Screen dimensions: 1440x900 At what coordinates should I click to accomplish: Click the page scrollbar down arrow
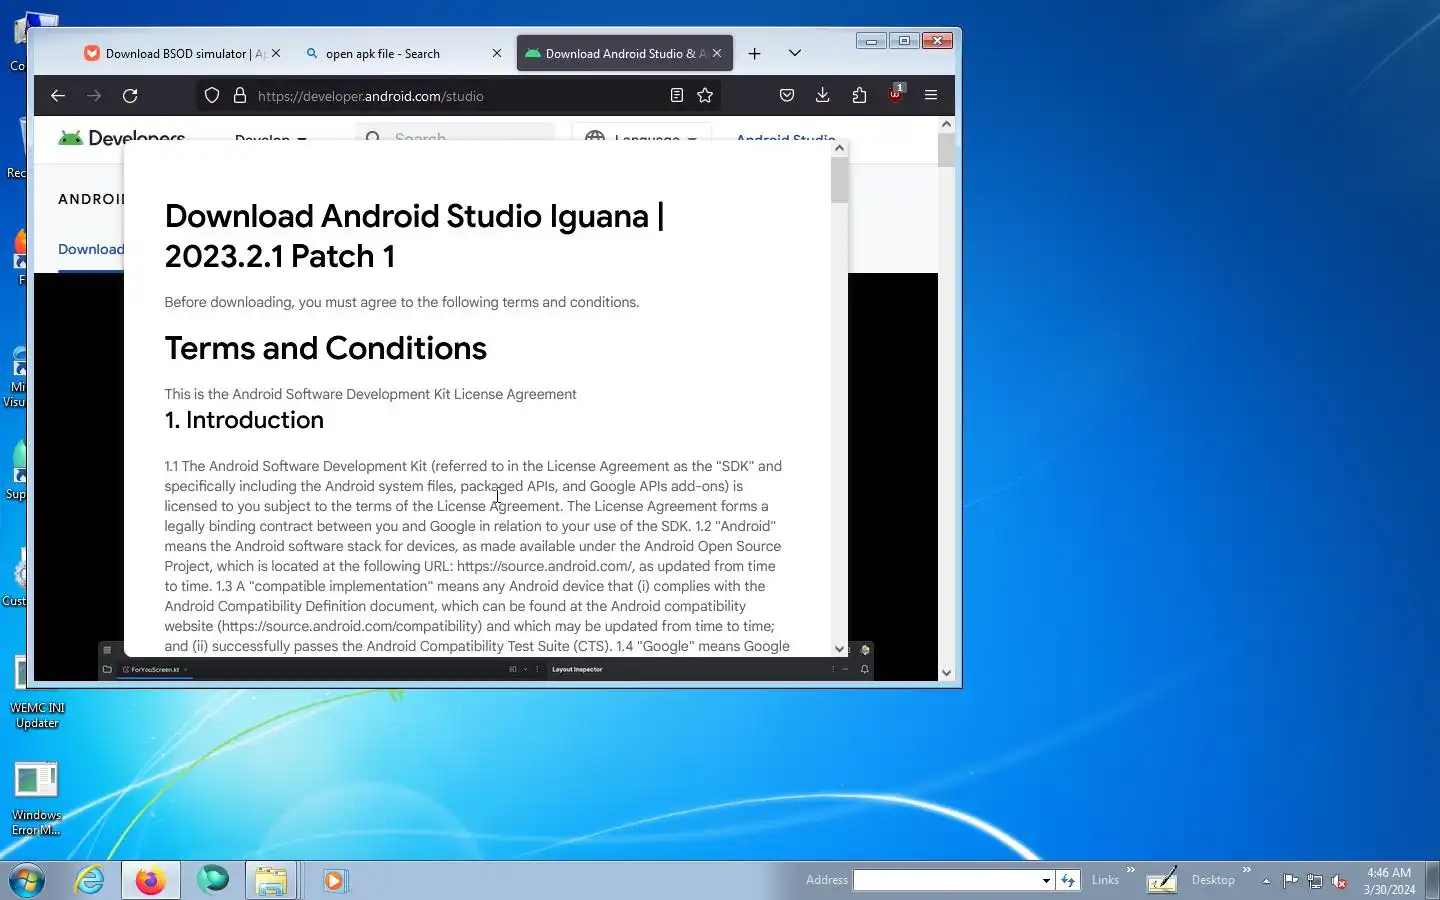(946, 673)
